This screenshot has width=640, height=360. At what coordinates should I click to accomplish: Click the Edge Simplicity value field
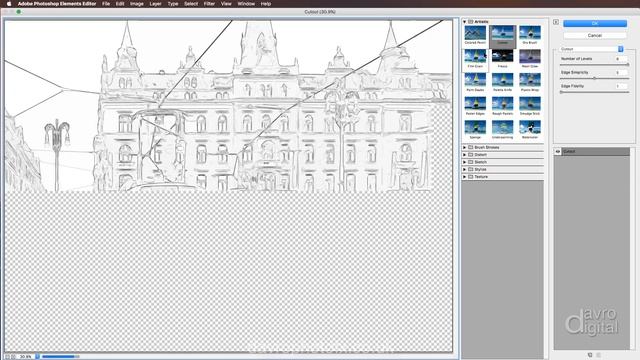click(621, 73)
